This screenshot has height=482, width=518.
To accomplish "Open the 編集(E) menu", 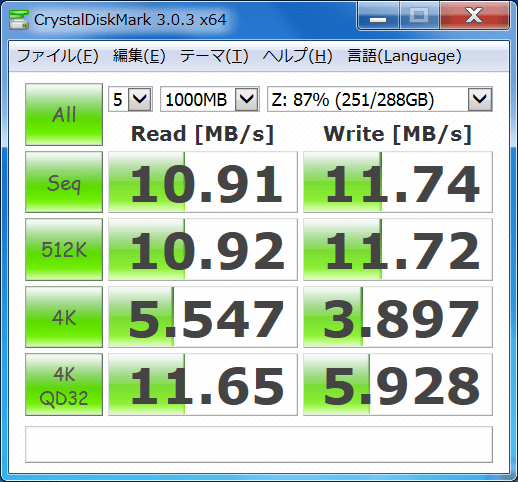I will (x=139, y=56).
